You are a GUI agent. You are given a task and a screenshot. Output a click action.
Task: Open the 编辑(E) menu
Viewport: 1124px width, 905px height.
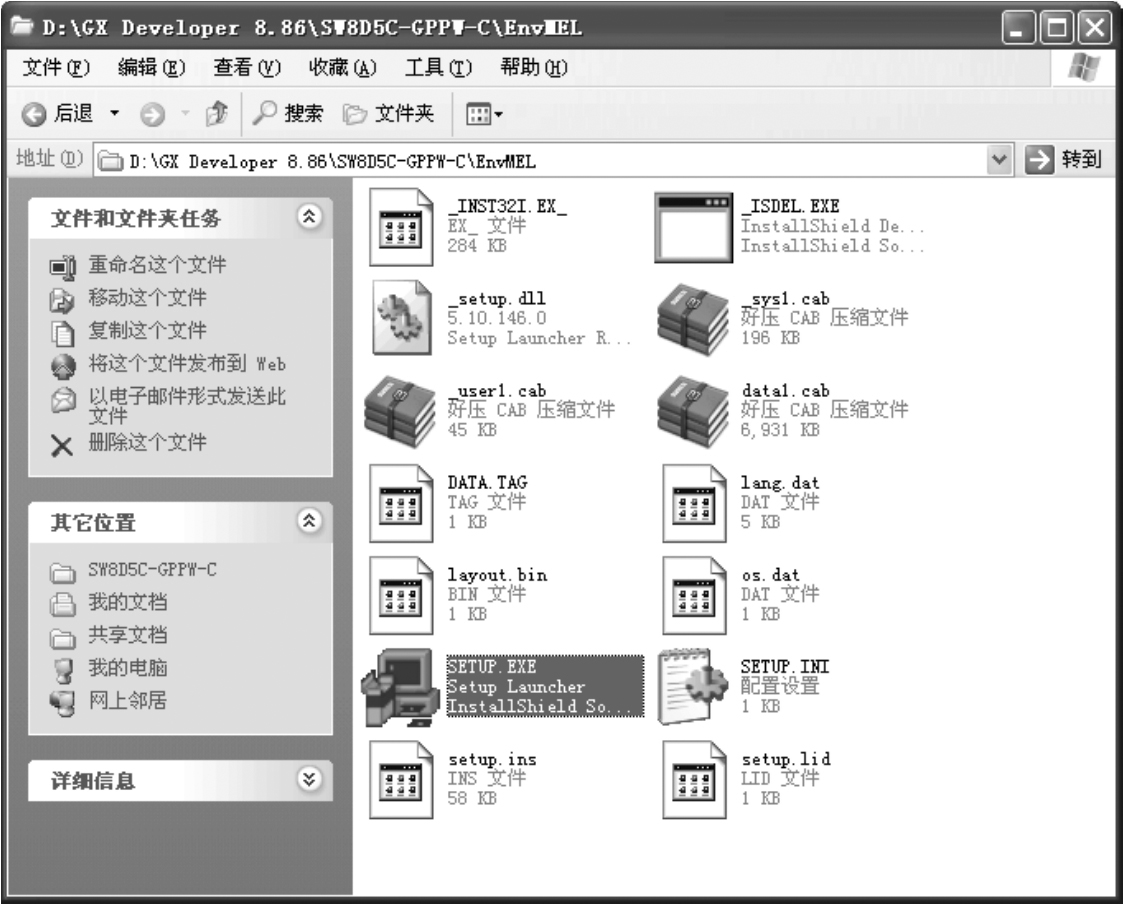click(151, 67)
